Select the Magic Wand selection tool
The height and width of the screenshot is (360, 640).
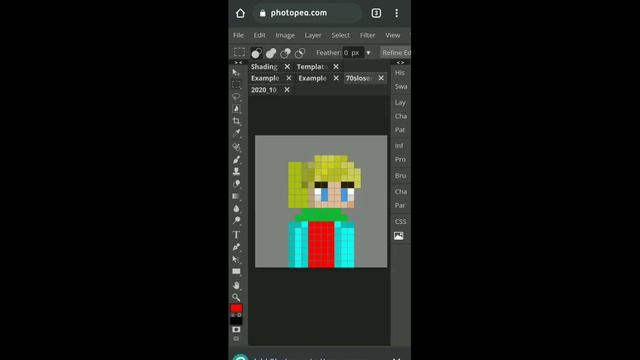[236, 109]
